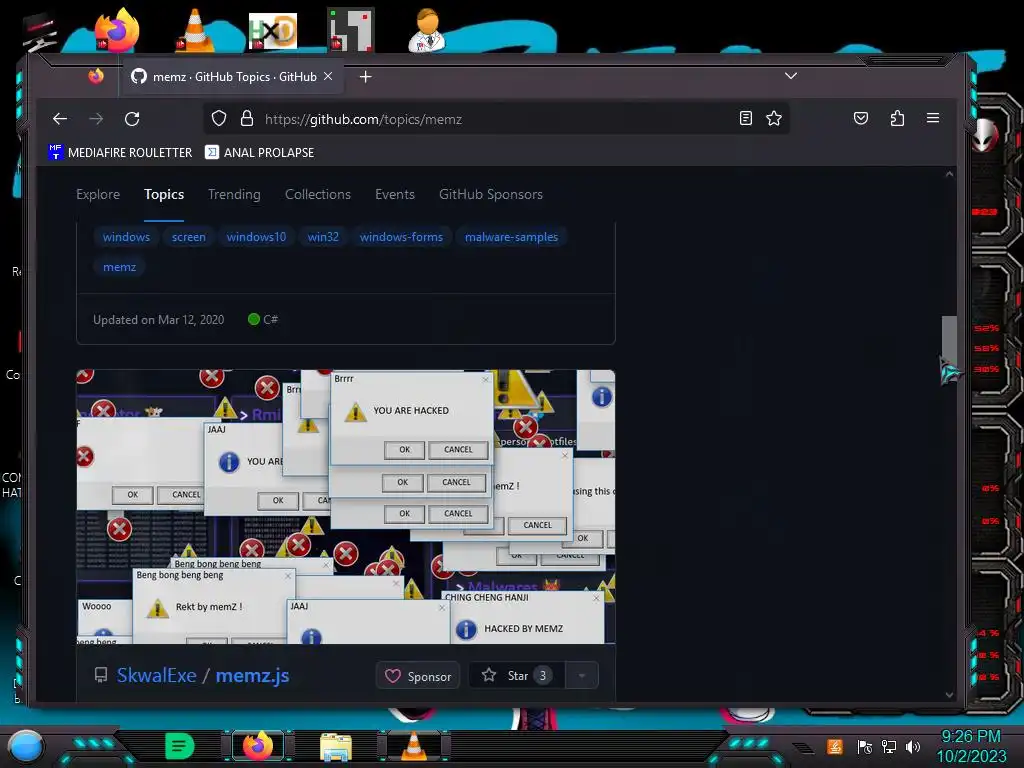Click the windows-forms topic tag
Screen dimensions: 1024x768
click(x=401, y=237)
